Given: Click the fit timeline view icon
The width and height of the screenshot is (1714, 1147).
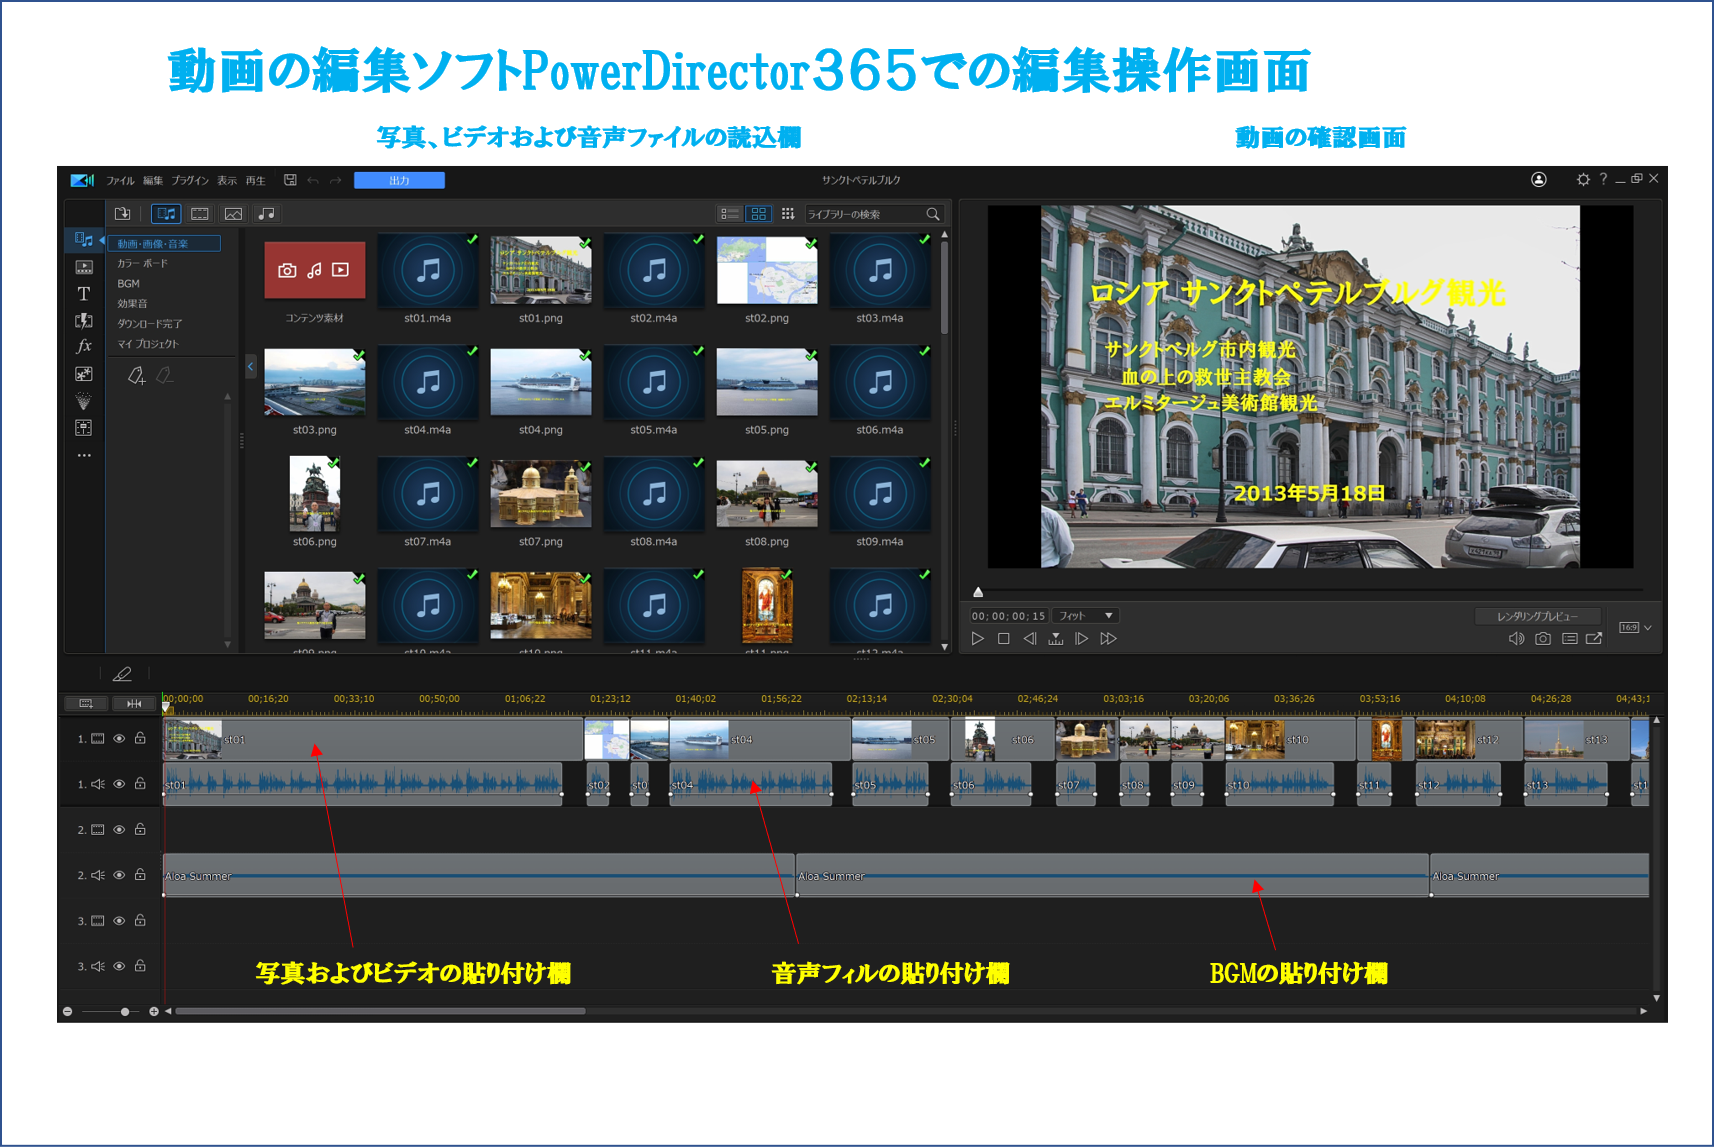Looking at the screenshot, I should coord(134,704).
